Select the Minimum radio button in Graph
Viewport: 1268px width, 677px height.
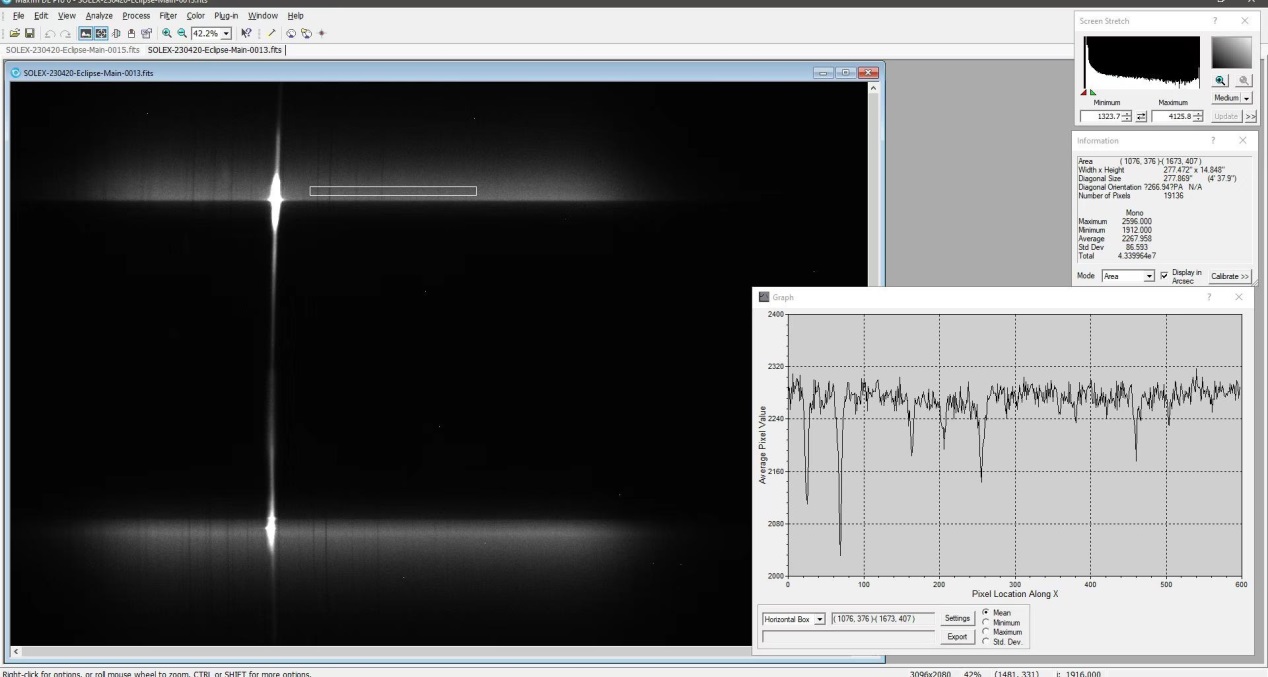coord(988,622)
